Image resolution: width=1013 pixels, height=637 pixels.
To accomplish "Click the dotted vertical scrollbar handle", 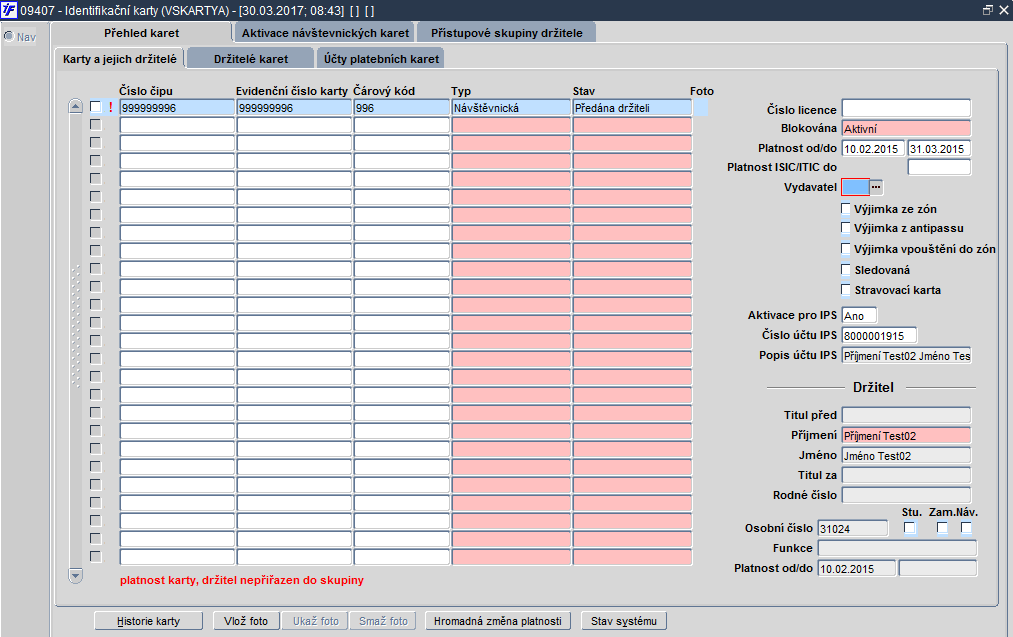I will 76,326.
